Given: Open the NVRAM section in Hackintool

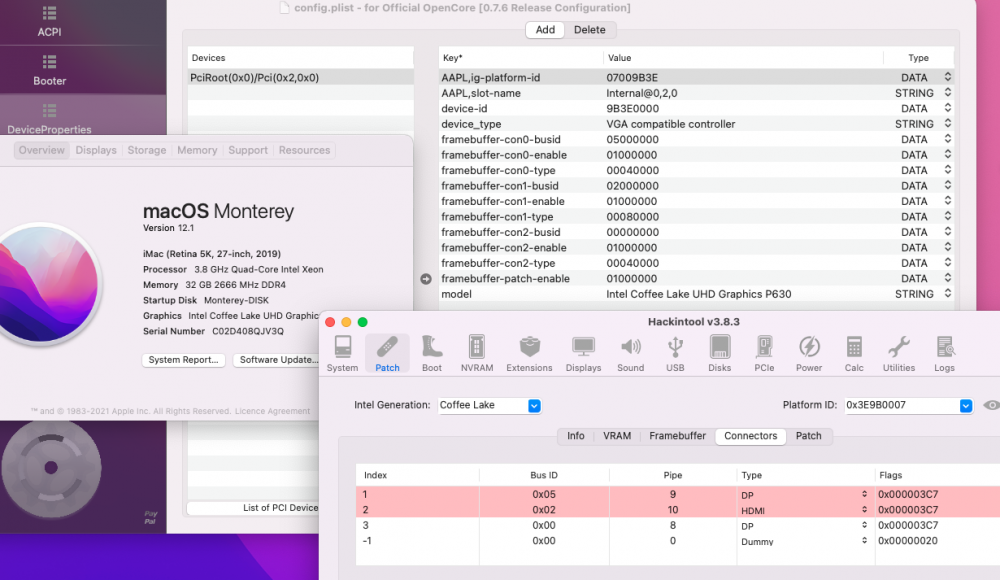Looking at the screenshot, I should click(477, 353).
